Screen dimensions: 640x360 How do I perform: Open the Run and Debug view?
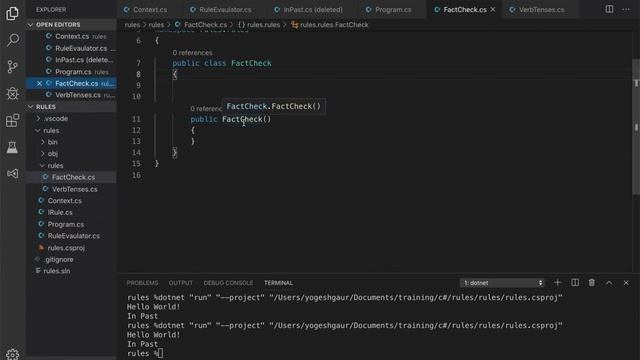[x=12, y=93]
